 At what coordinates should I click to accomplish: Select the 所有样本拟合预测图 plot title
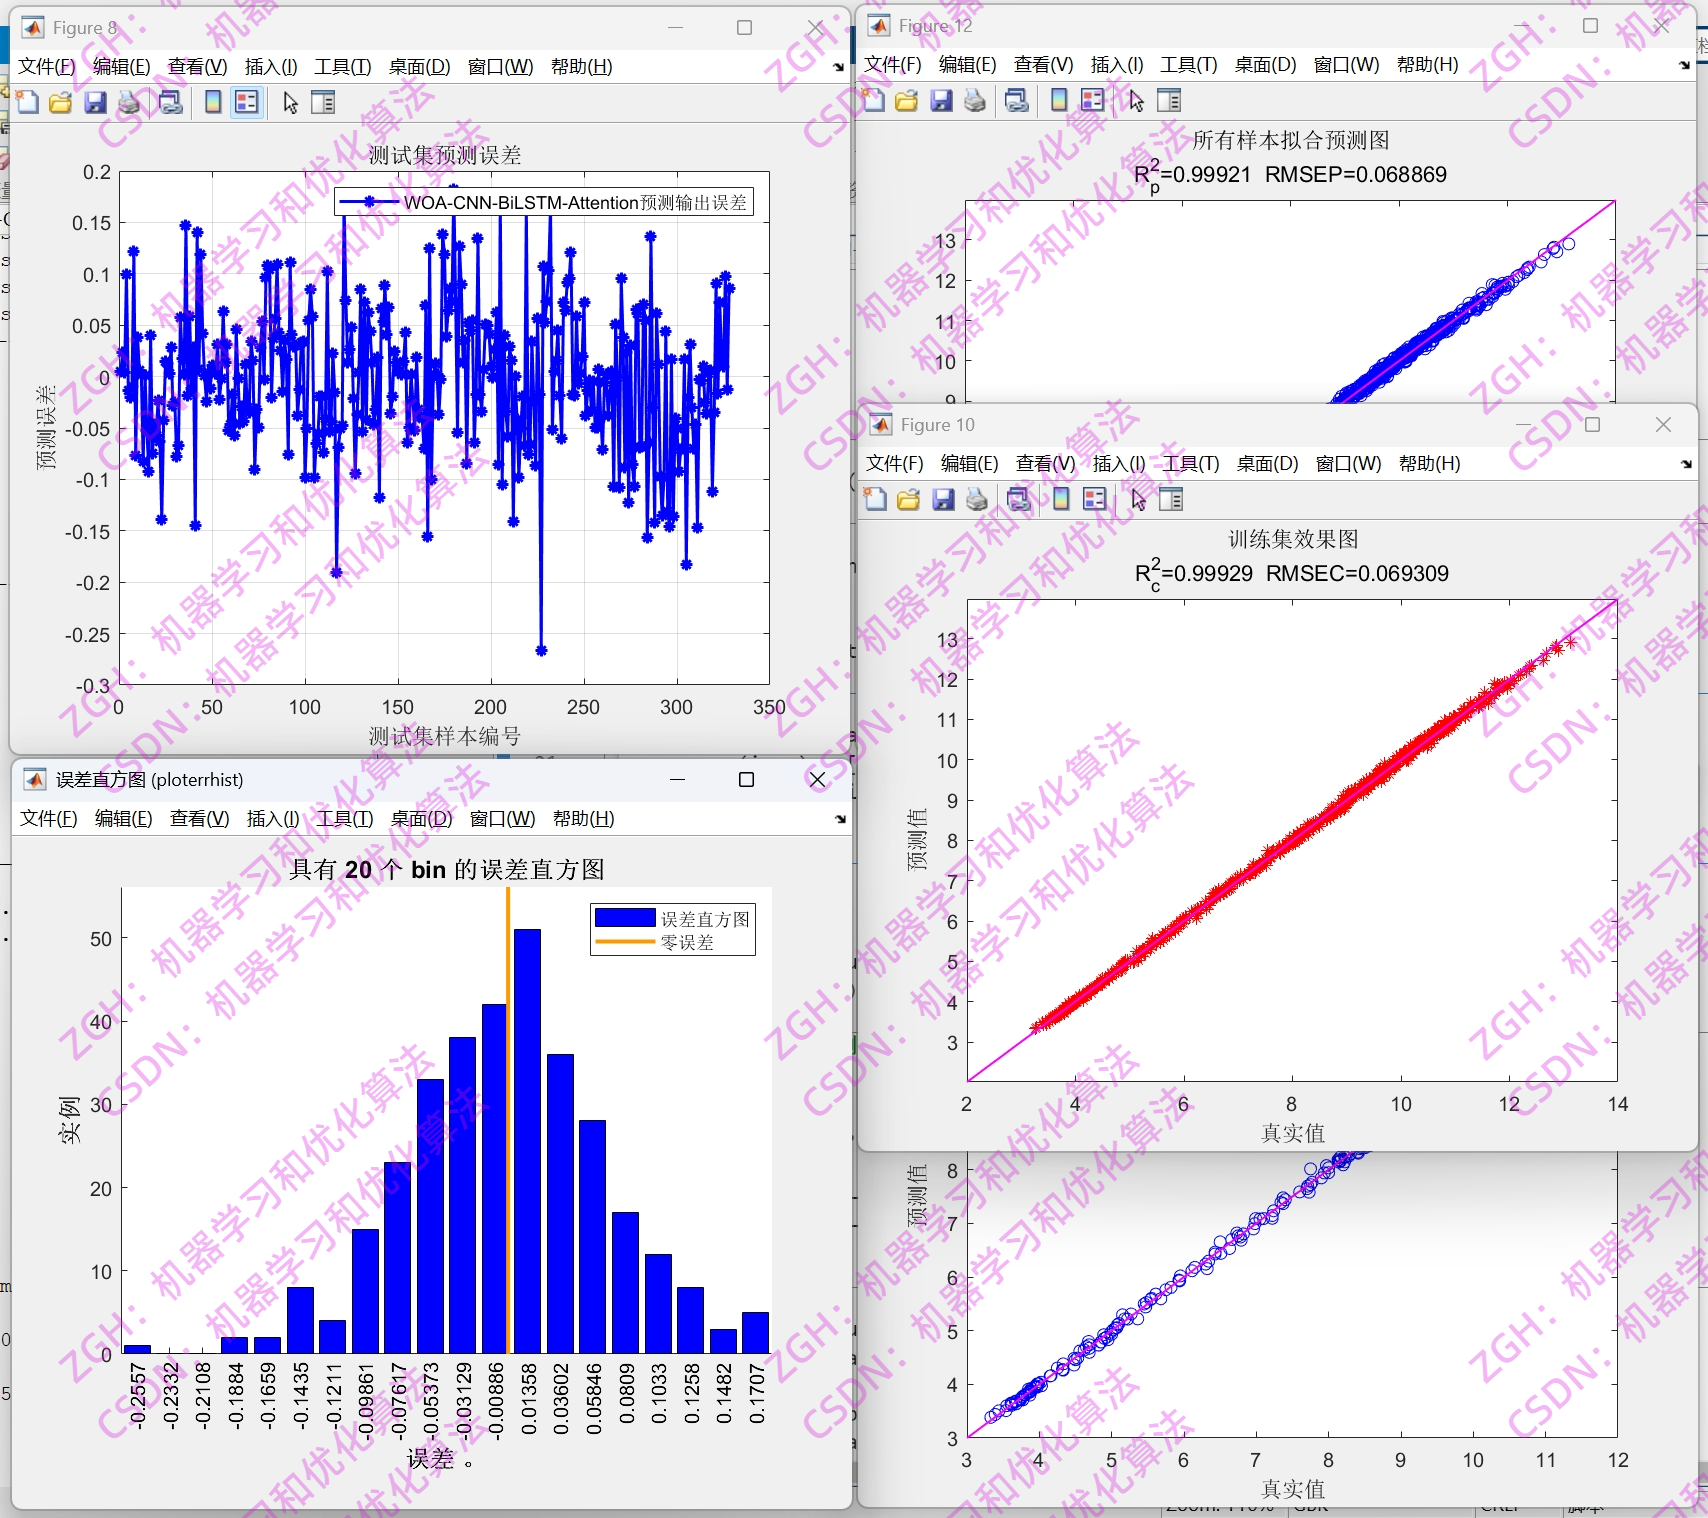click(1291, 141)
